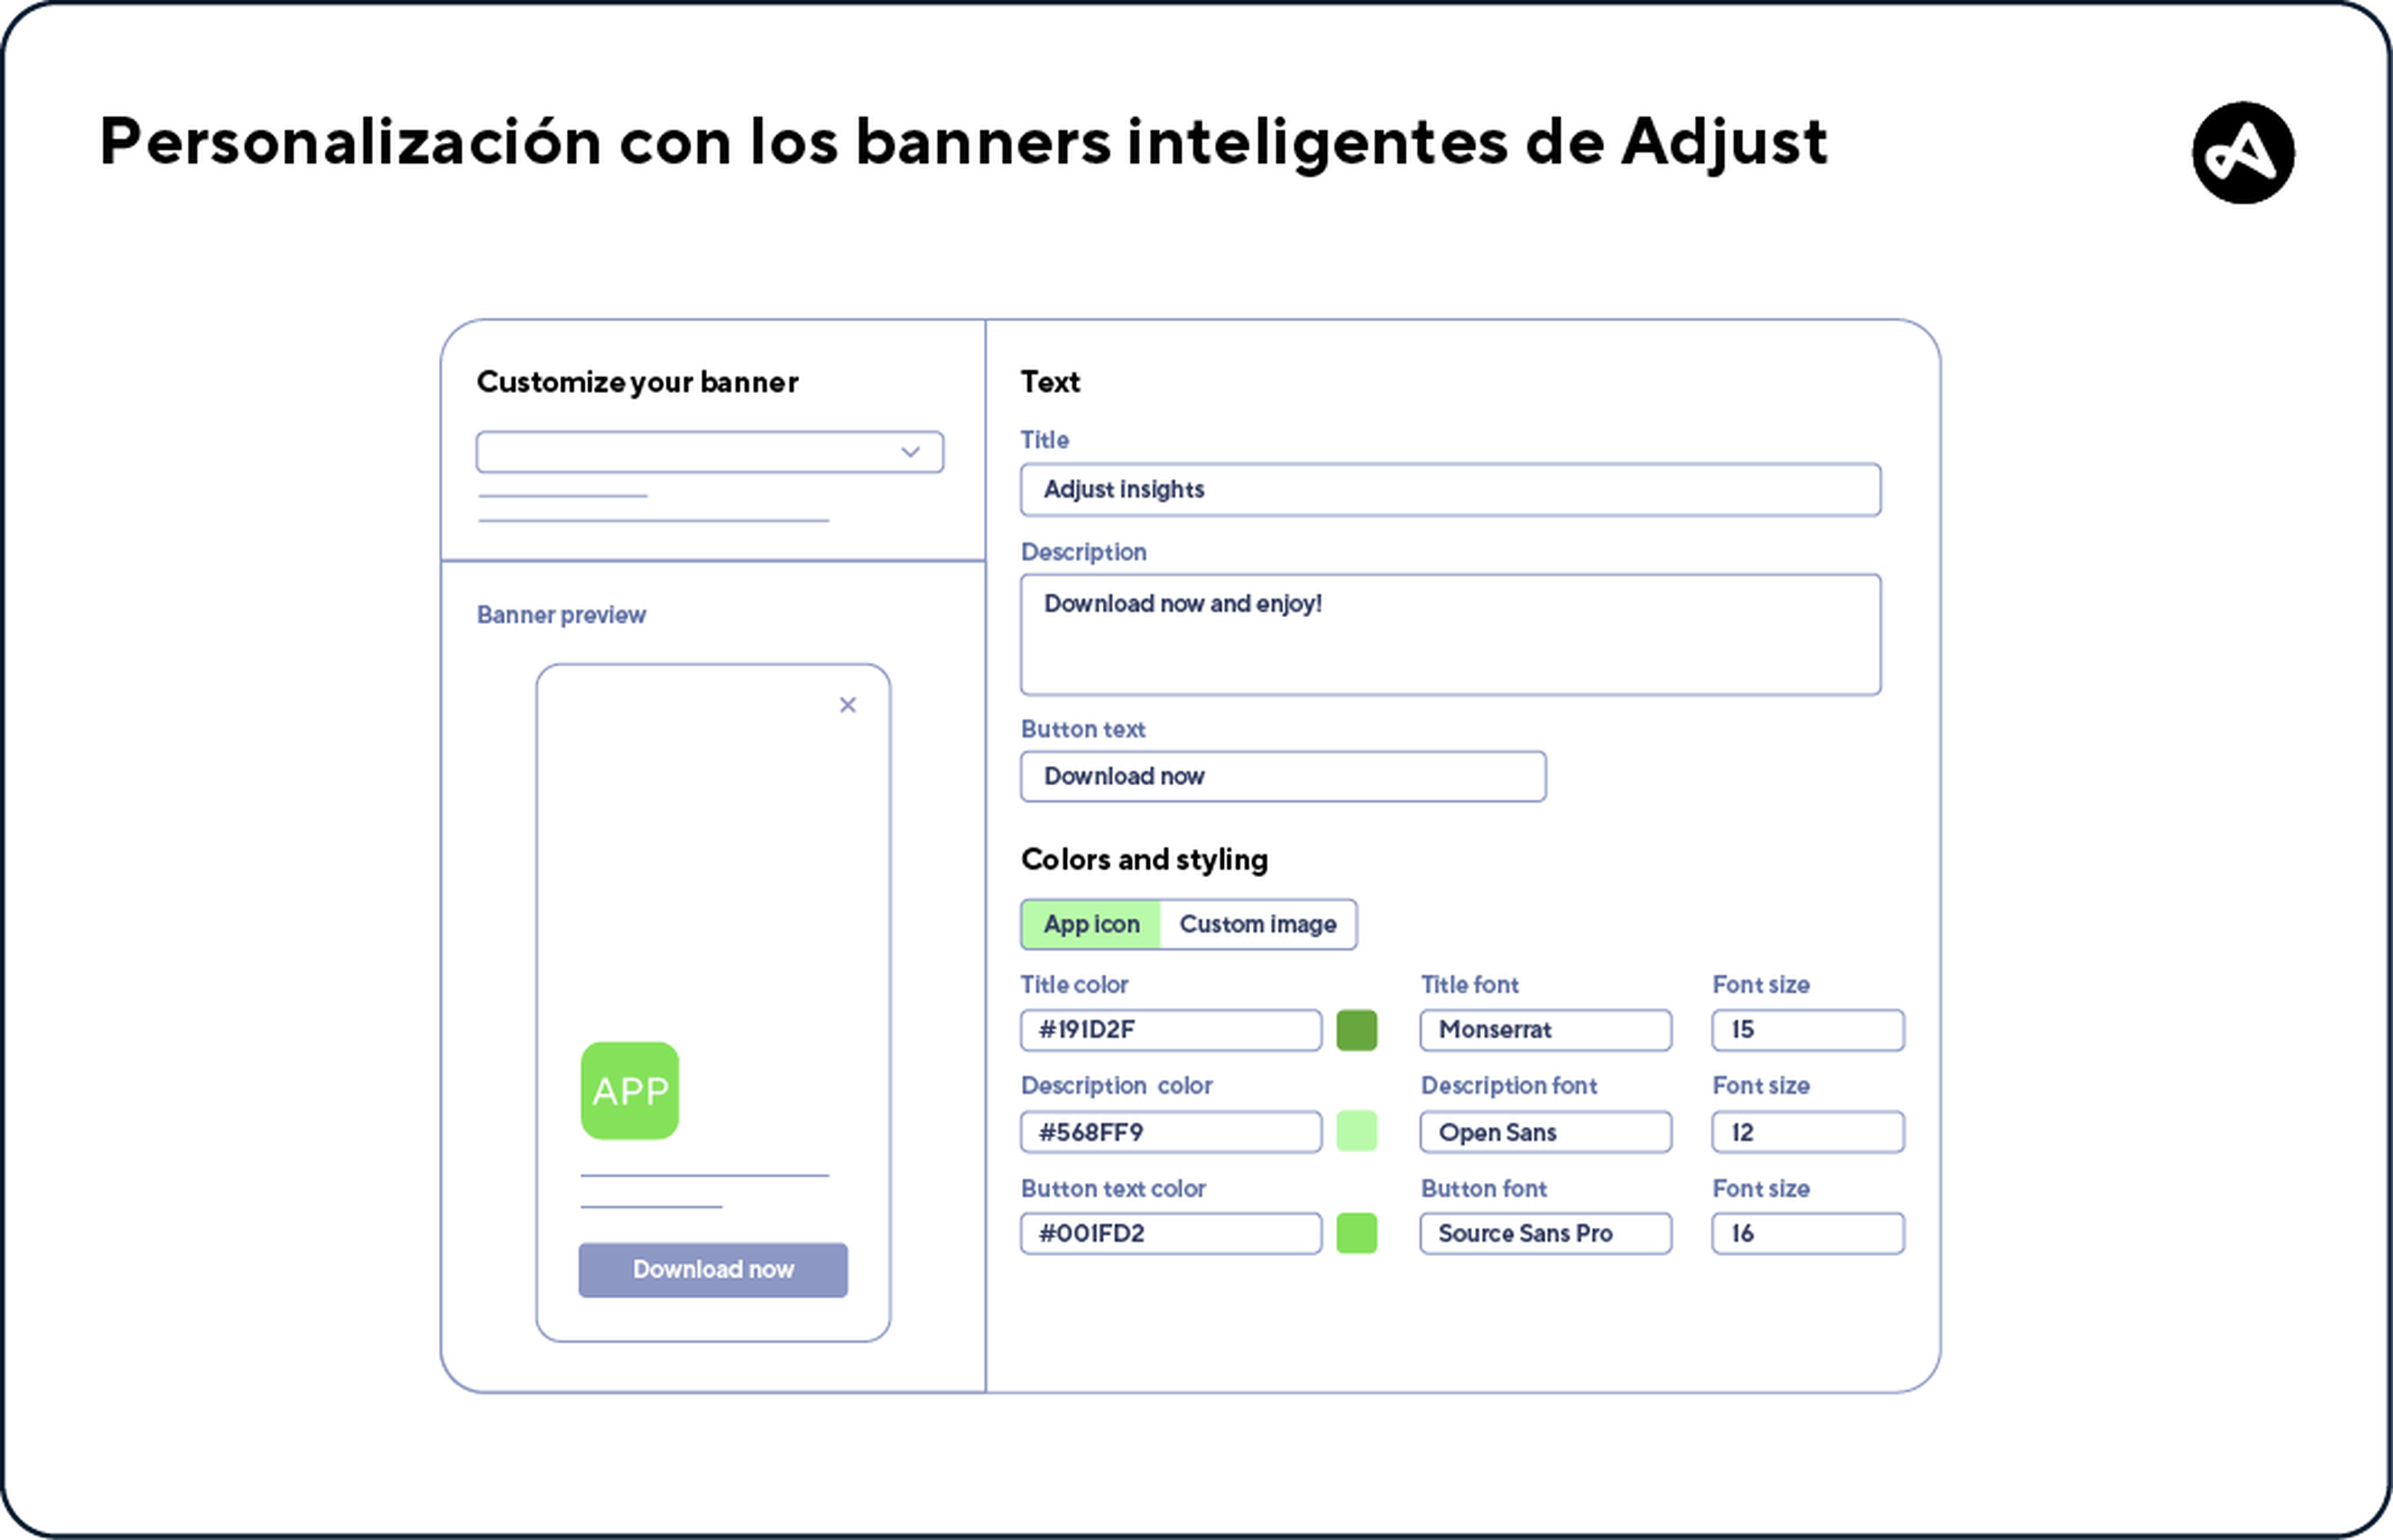Set the Button font size field 16

(1808, 1233)
